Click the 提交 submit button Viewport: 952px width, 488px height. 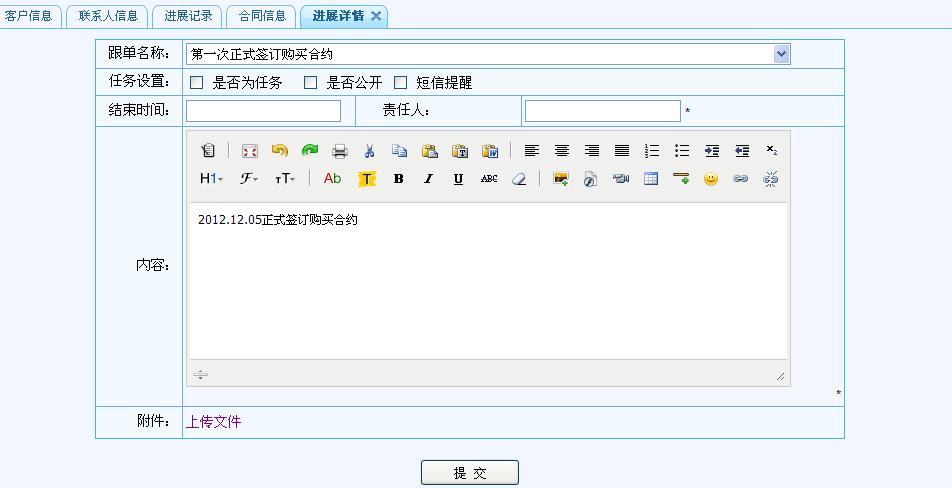470,473
